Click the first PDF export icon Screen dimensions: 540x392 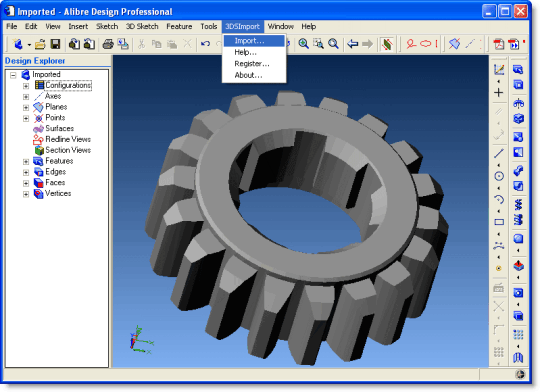499,44
